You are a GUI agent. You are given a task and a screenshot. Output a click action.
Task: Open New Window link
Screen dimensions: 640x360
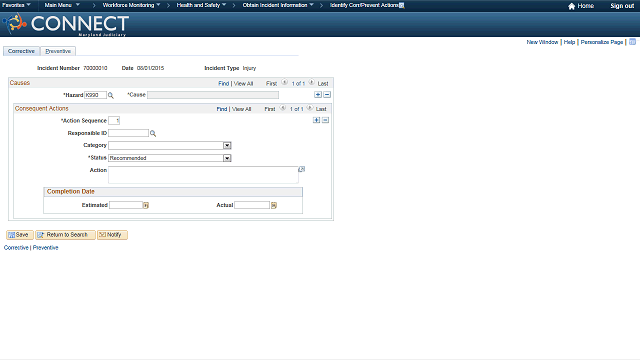(542, 42)
